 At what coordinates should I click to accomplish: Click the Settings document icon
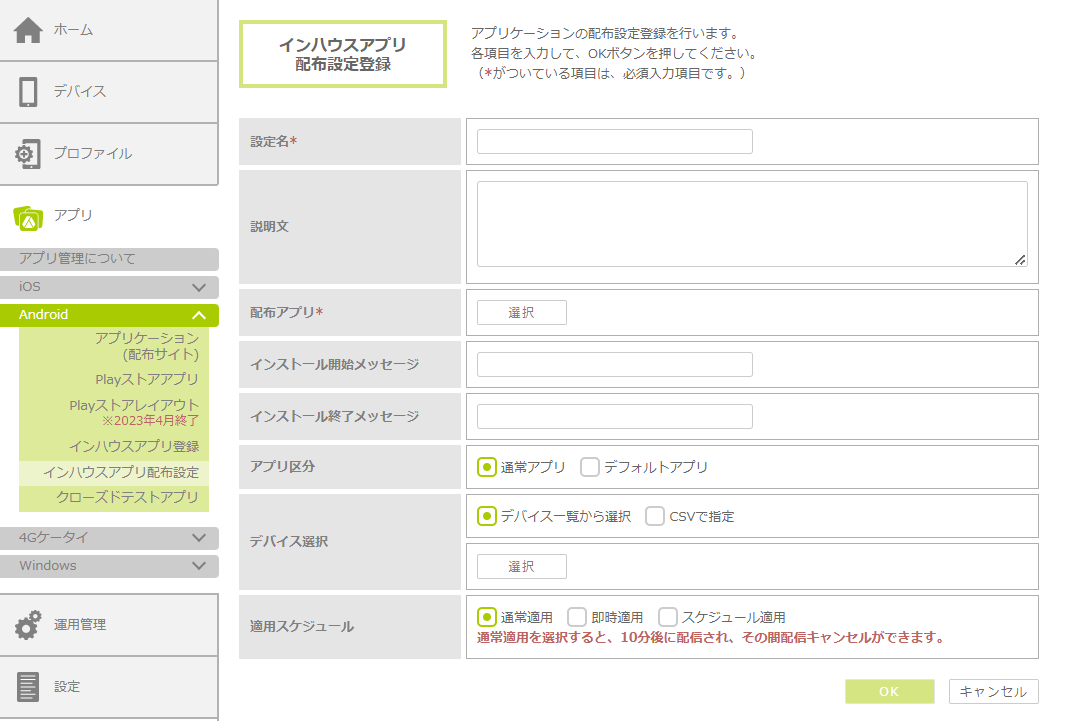coord(28,687)
